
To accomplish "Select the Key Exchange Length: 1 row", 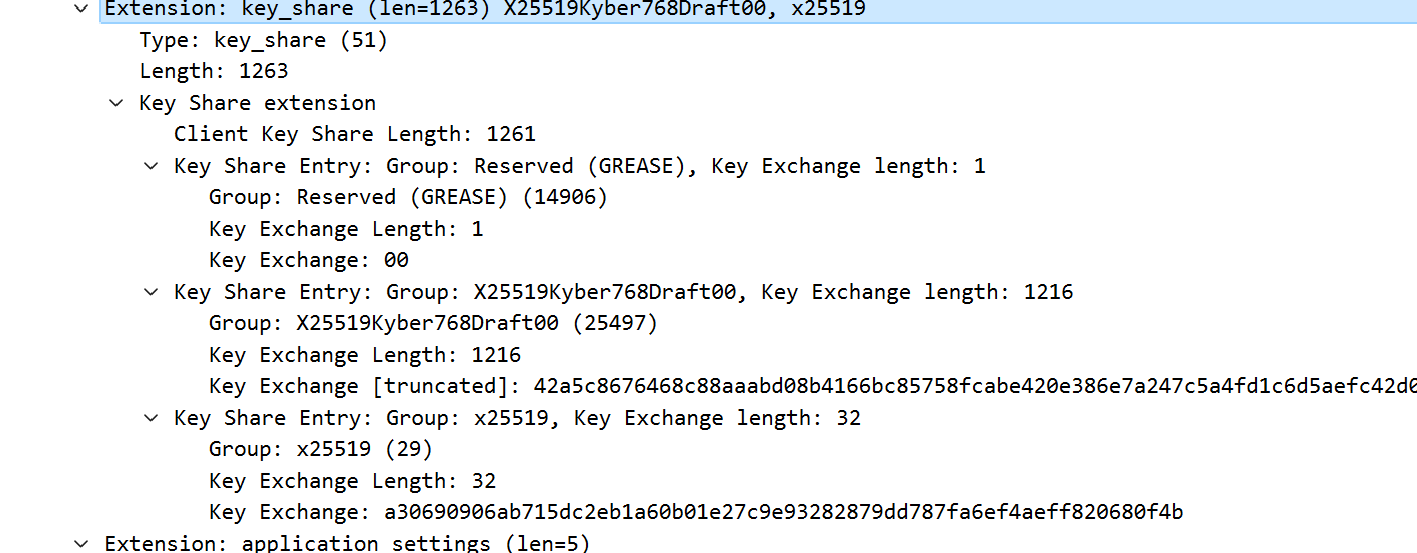I will pos(345,229).
